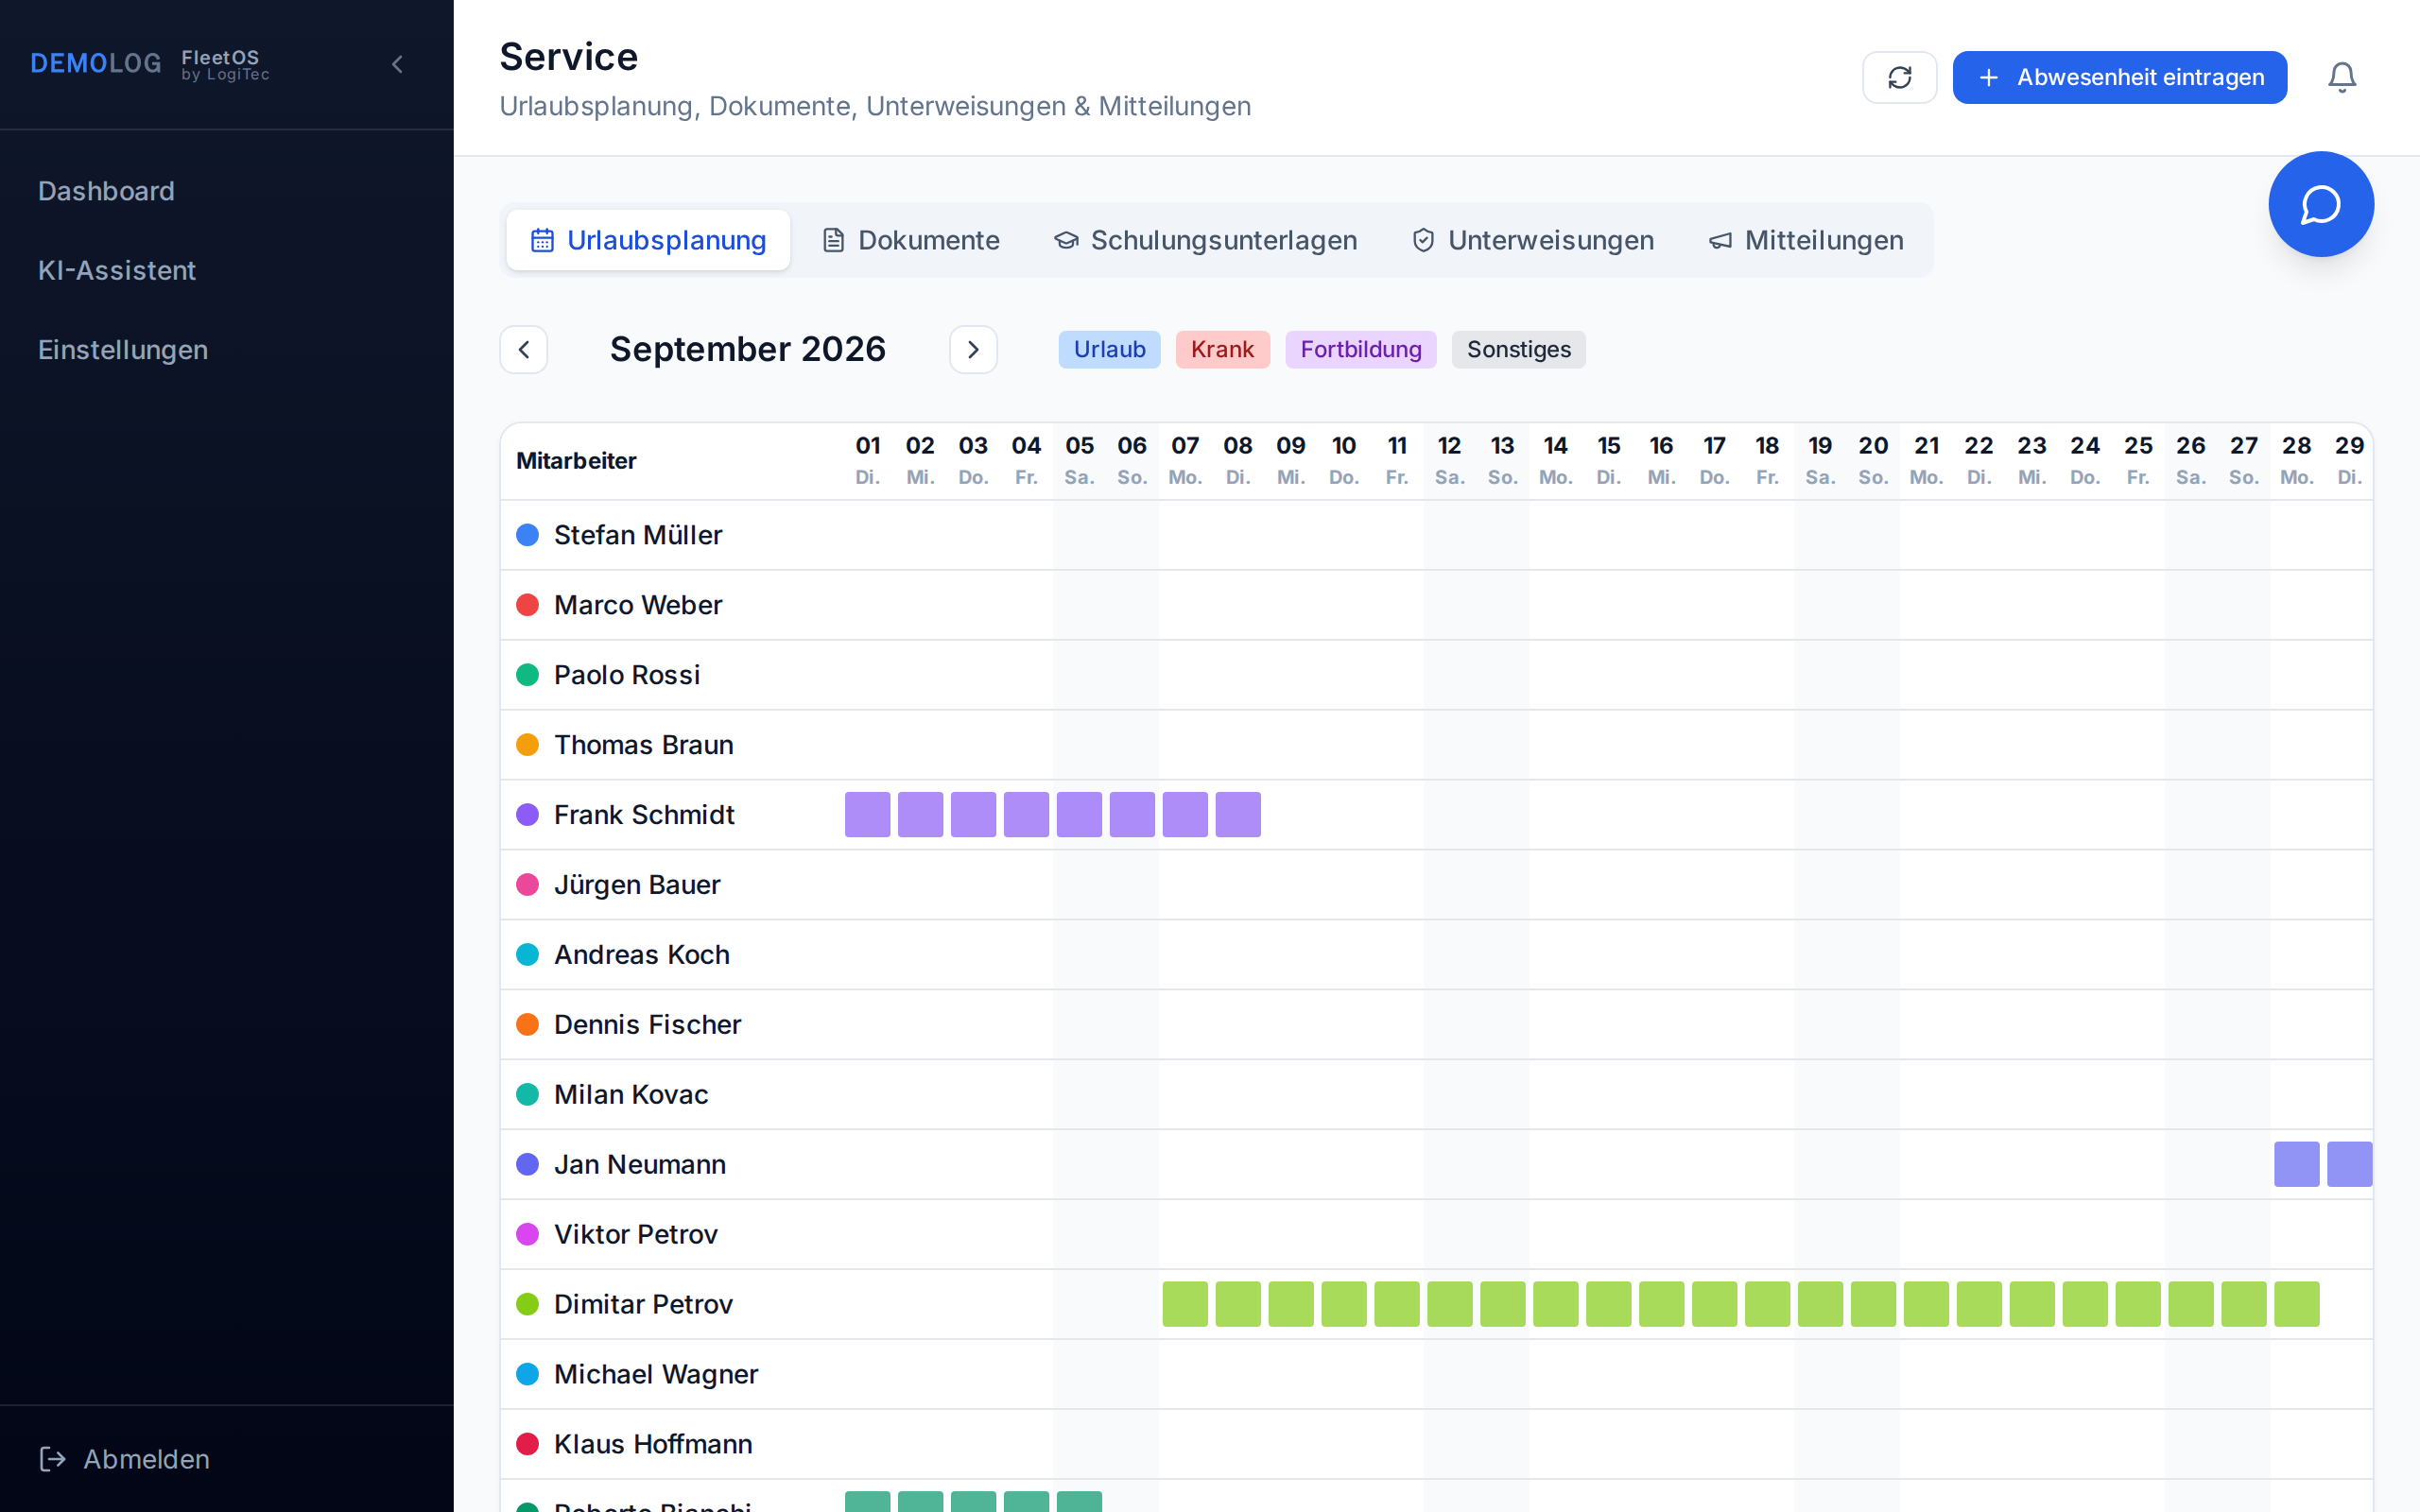Click the Fortbildung legend badge
The width and height of the screenshot is (2420, 1512).
point(1360,350)
